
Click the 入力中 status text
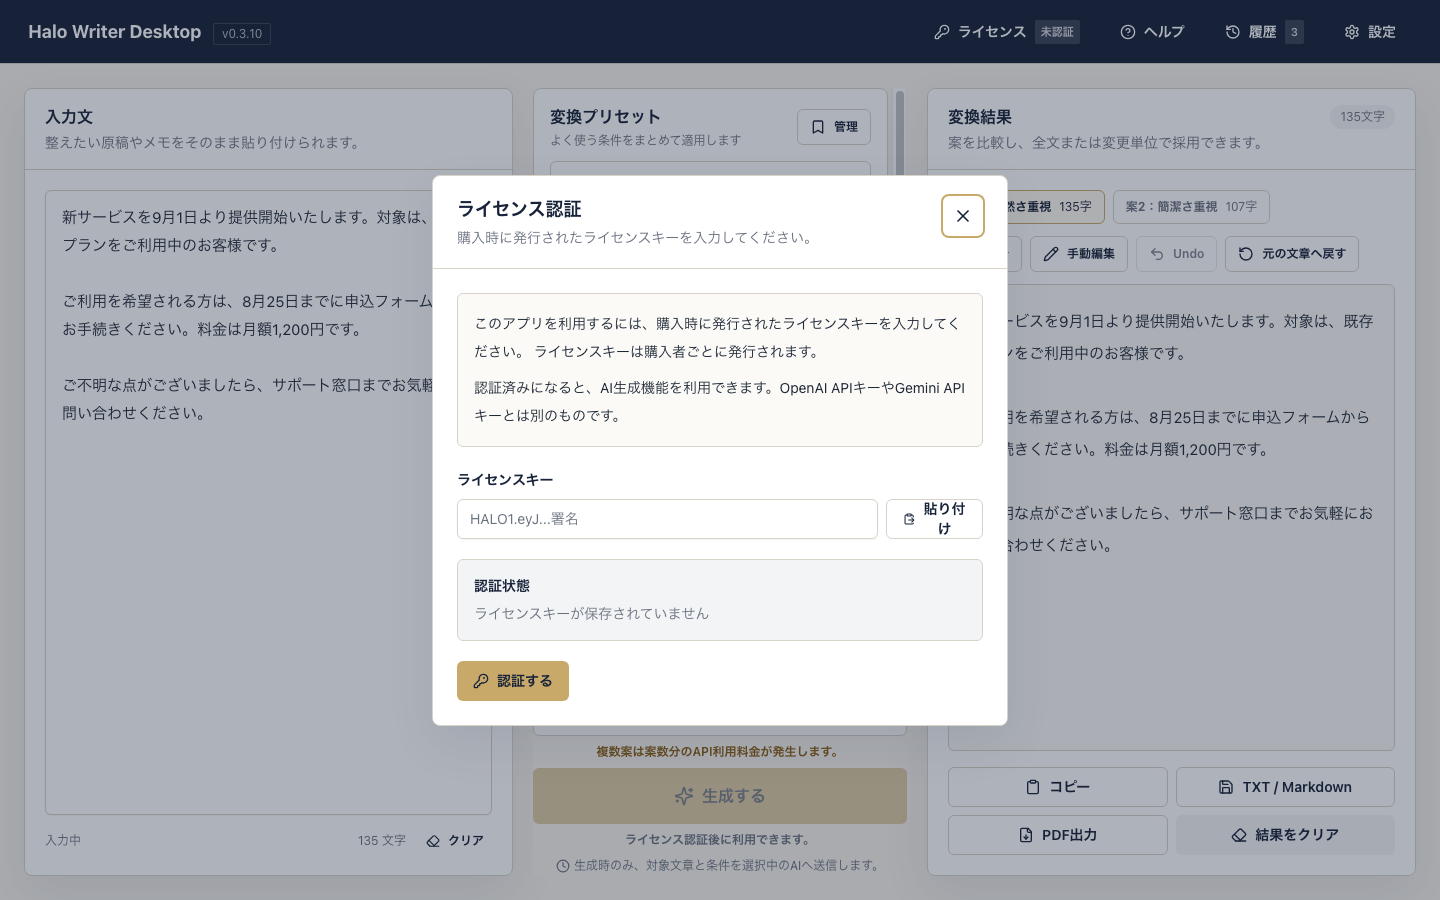point(63,841)
